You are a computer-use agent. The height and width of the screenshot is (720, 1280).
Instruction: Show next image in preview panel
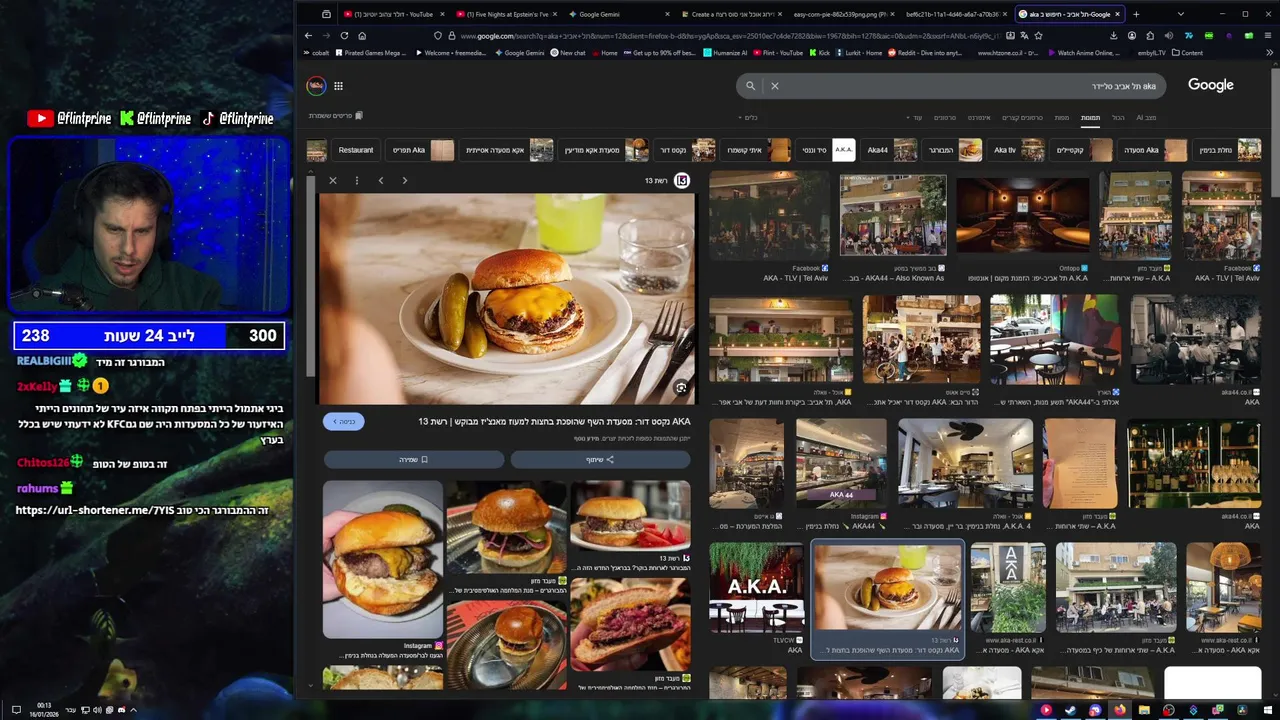click(x=404, y=180)
